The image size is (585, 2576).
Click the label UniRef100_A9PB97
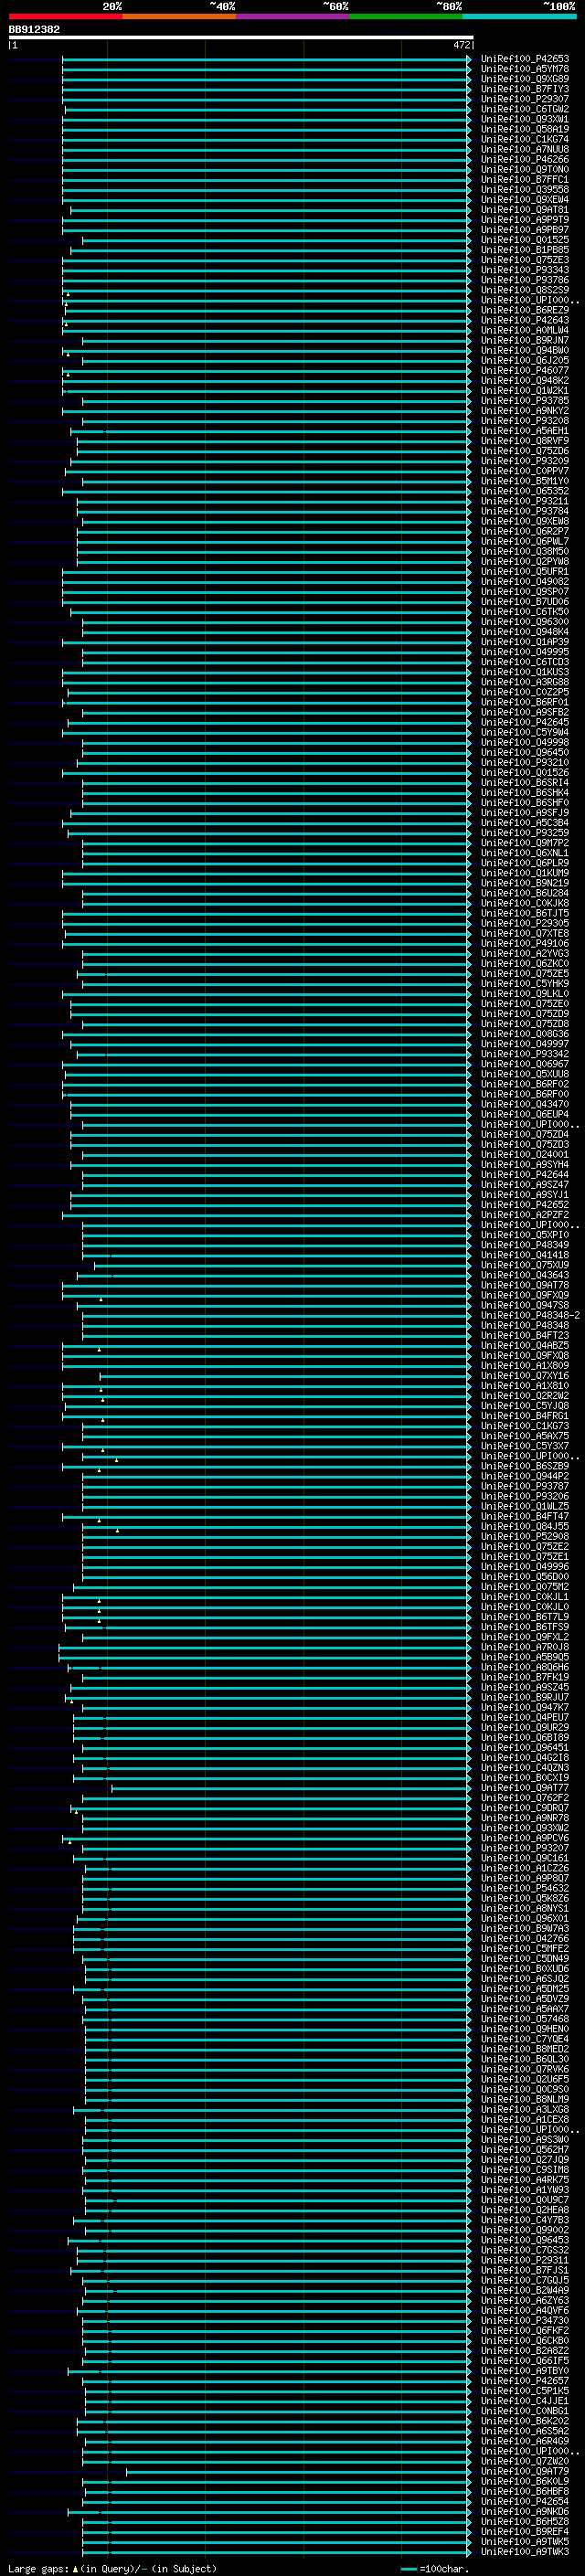coord(524,230)
